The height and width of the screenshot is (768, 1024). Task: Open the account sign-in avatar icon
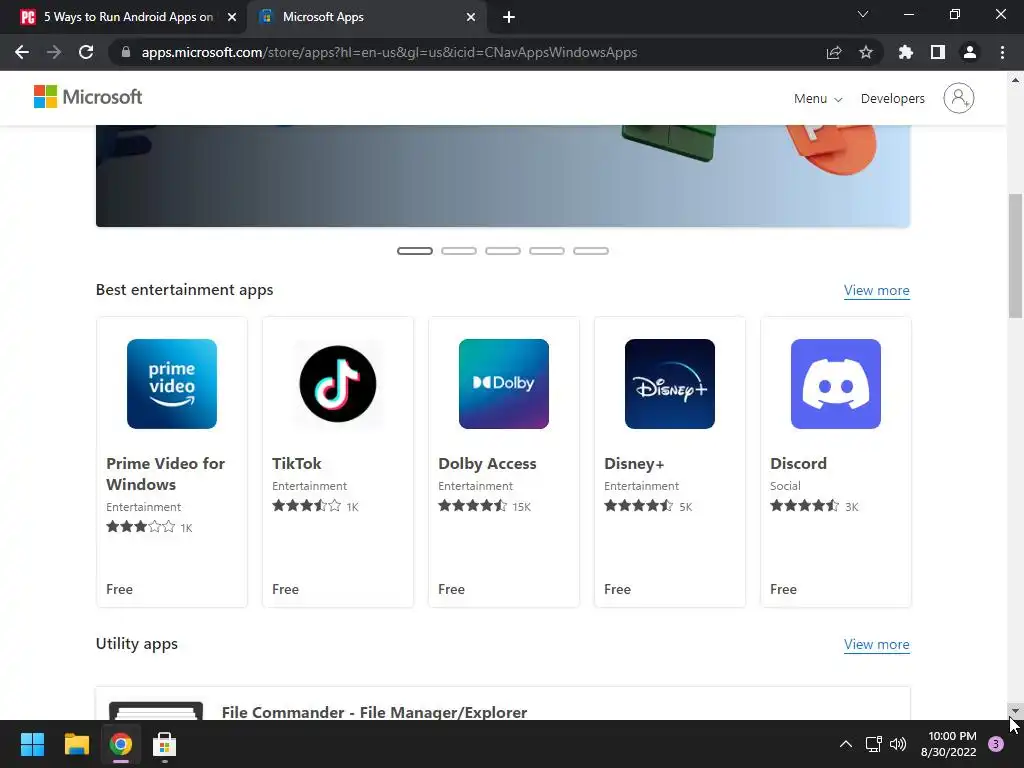point(958,98)
